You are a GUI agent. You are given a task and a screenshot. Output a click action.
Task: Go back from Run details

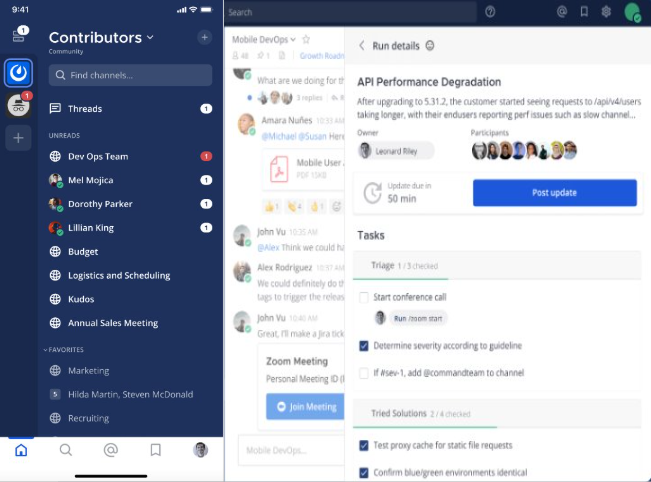pos(362,46)
